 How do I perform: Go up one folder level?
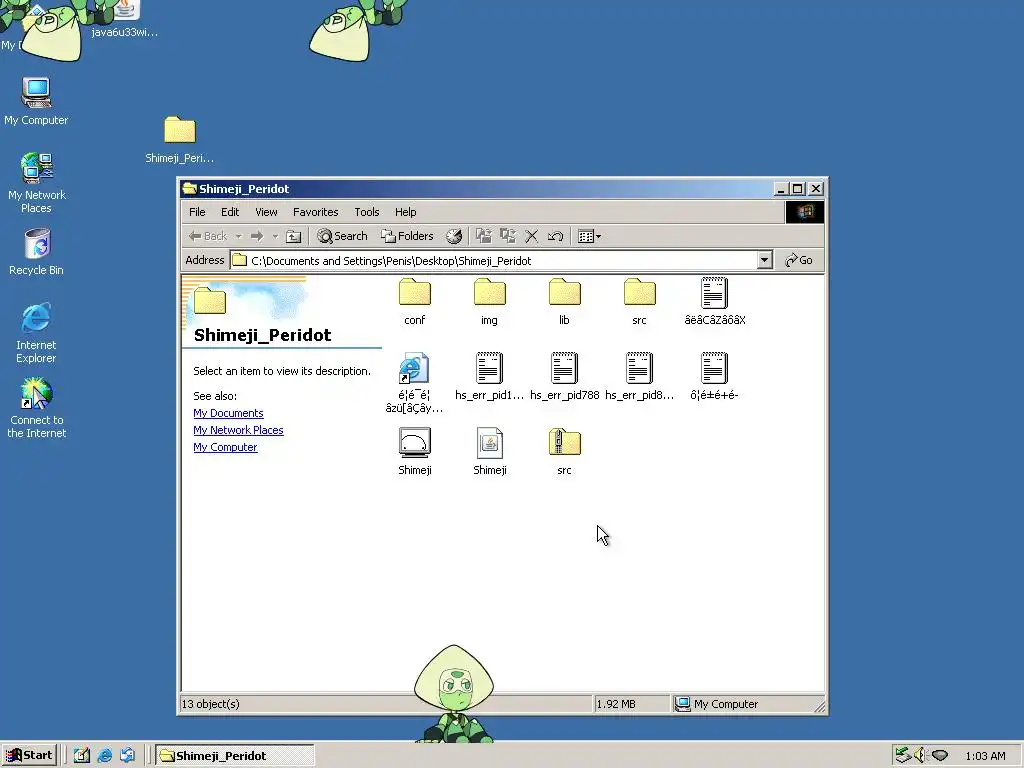pos(294,236)
